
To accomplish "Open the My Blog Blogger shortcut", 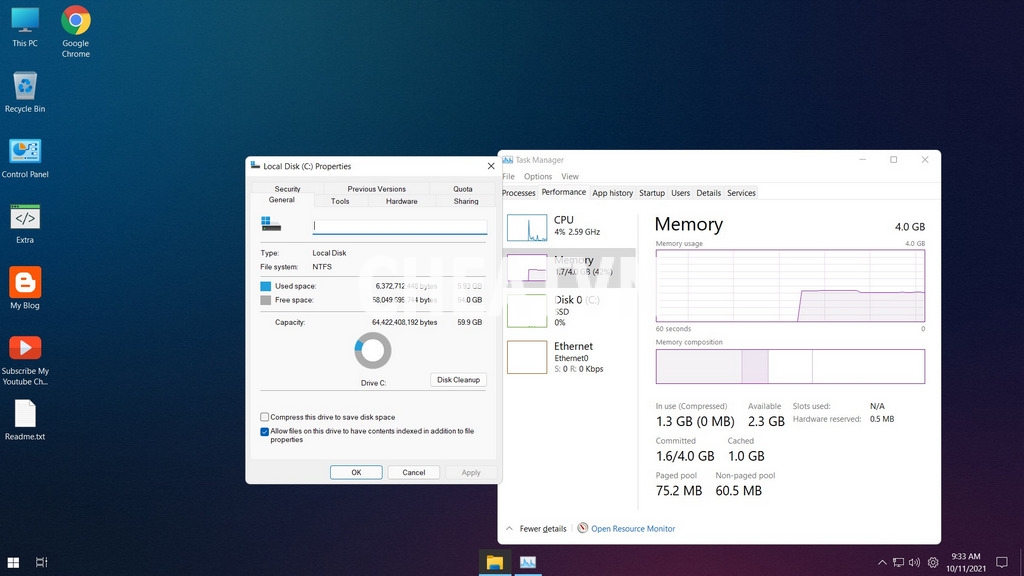I will point(25,283).
